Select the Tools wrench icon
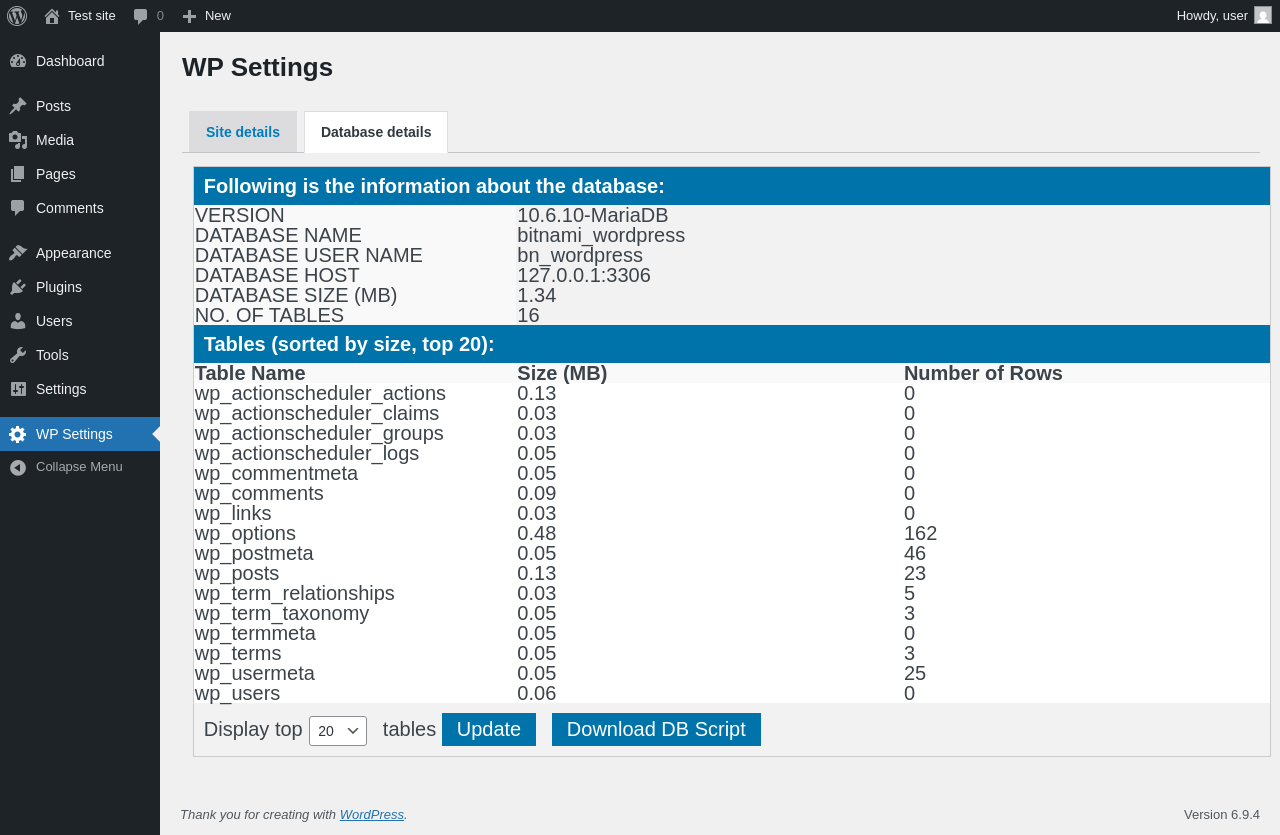The height and width of the screenshot is (835, 1280). coord(18,355)
